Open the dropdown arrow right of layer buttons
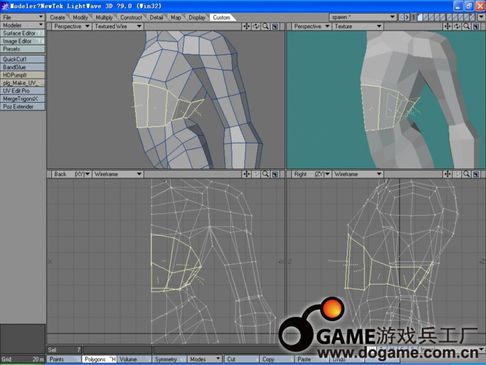The image size is (486, 365). point(481,17)
